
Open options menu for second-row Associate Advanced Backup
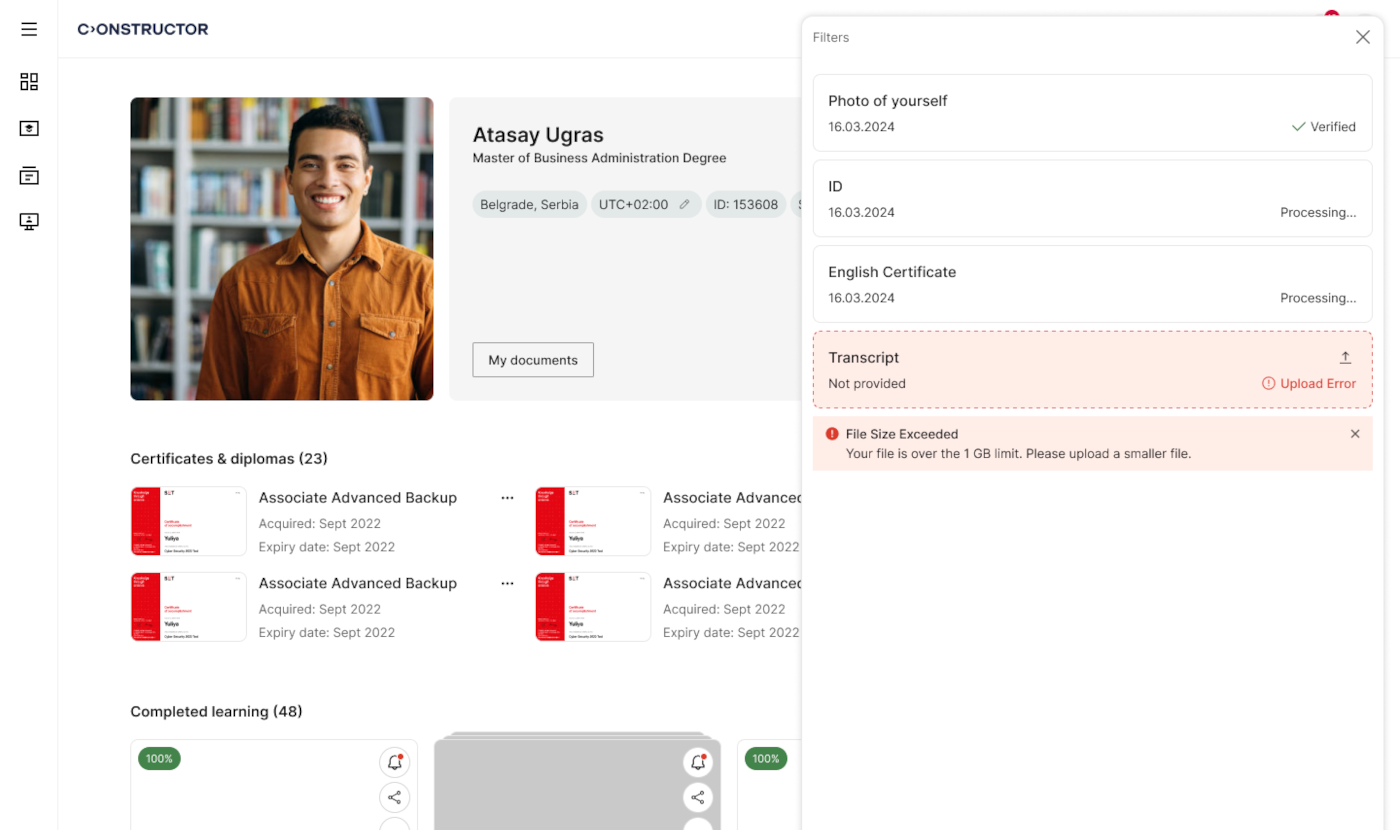[x=507, y=584]
